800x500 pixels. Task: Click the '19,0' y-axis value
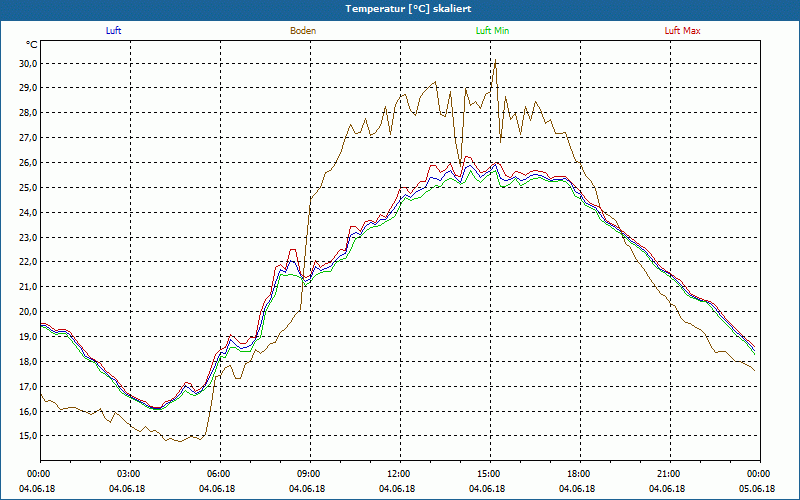[28, 337]
